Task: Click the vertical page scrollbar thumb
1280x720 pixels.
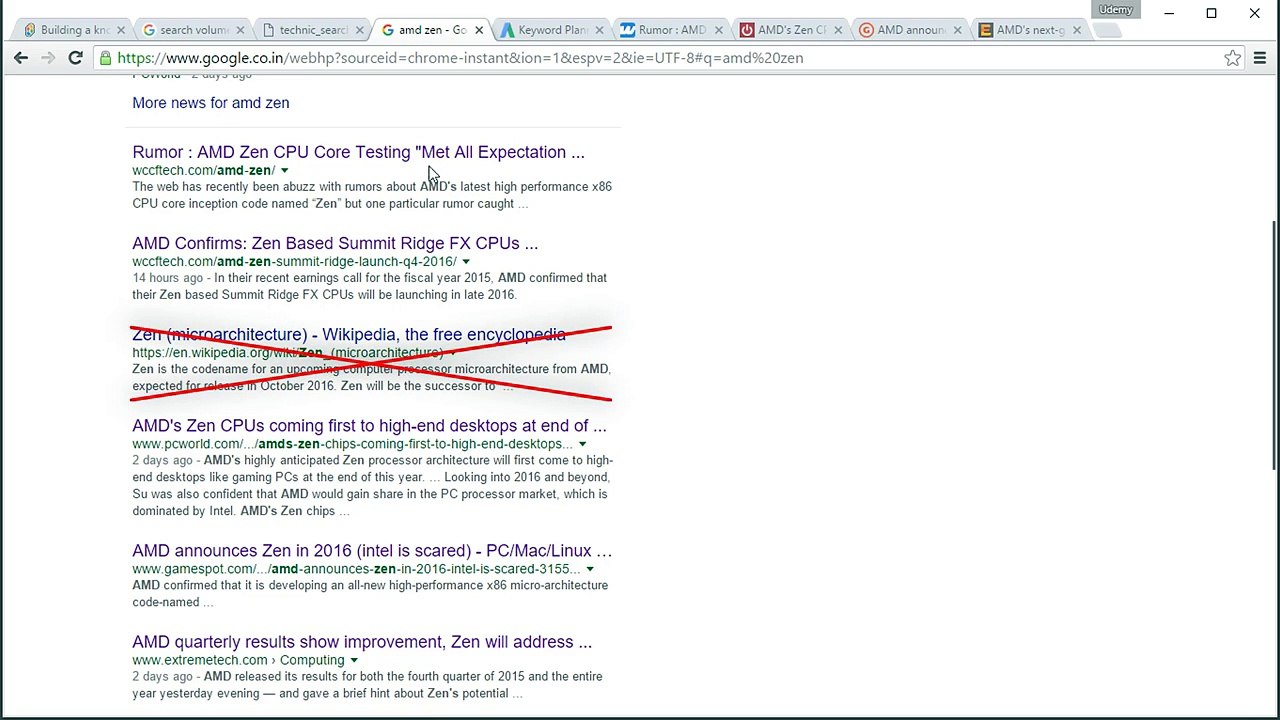Action: [1272, 346]
